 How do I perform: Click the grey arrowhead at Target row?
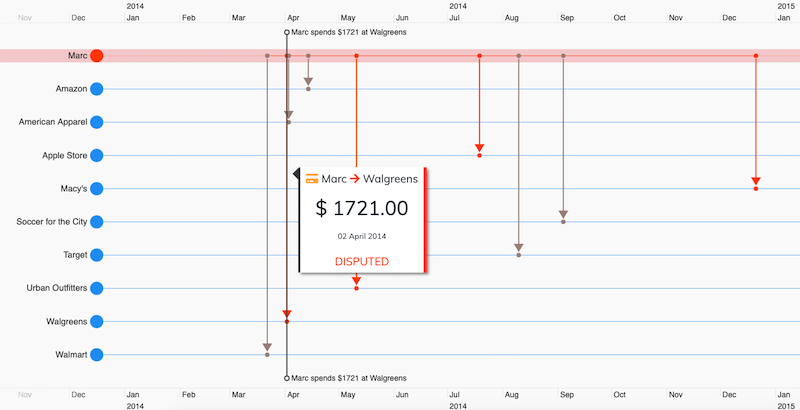(x=518, y=247)
